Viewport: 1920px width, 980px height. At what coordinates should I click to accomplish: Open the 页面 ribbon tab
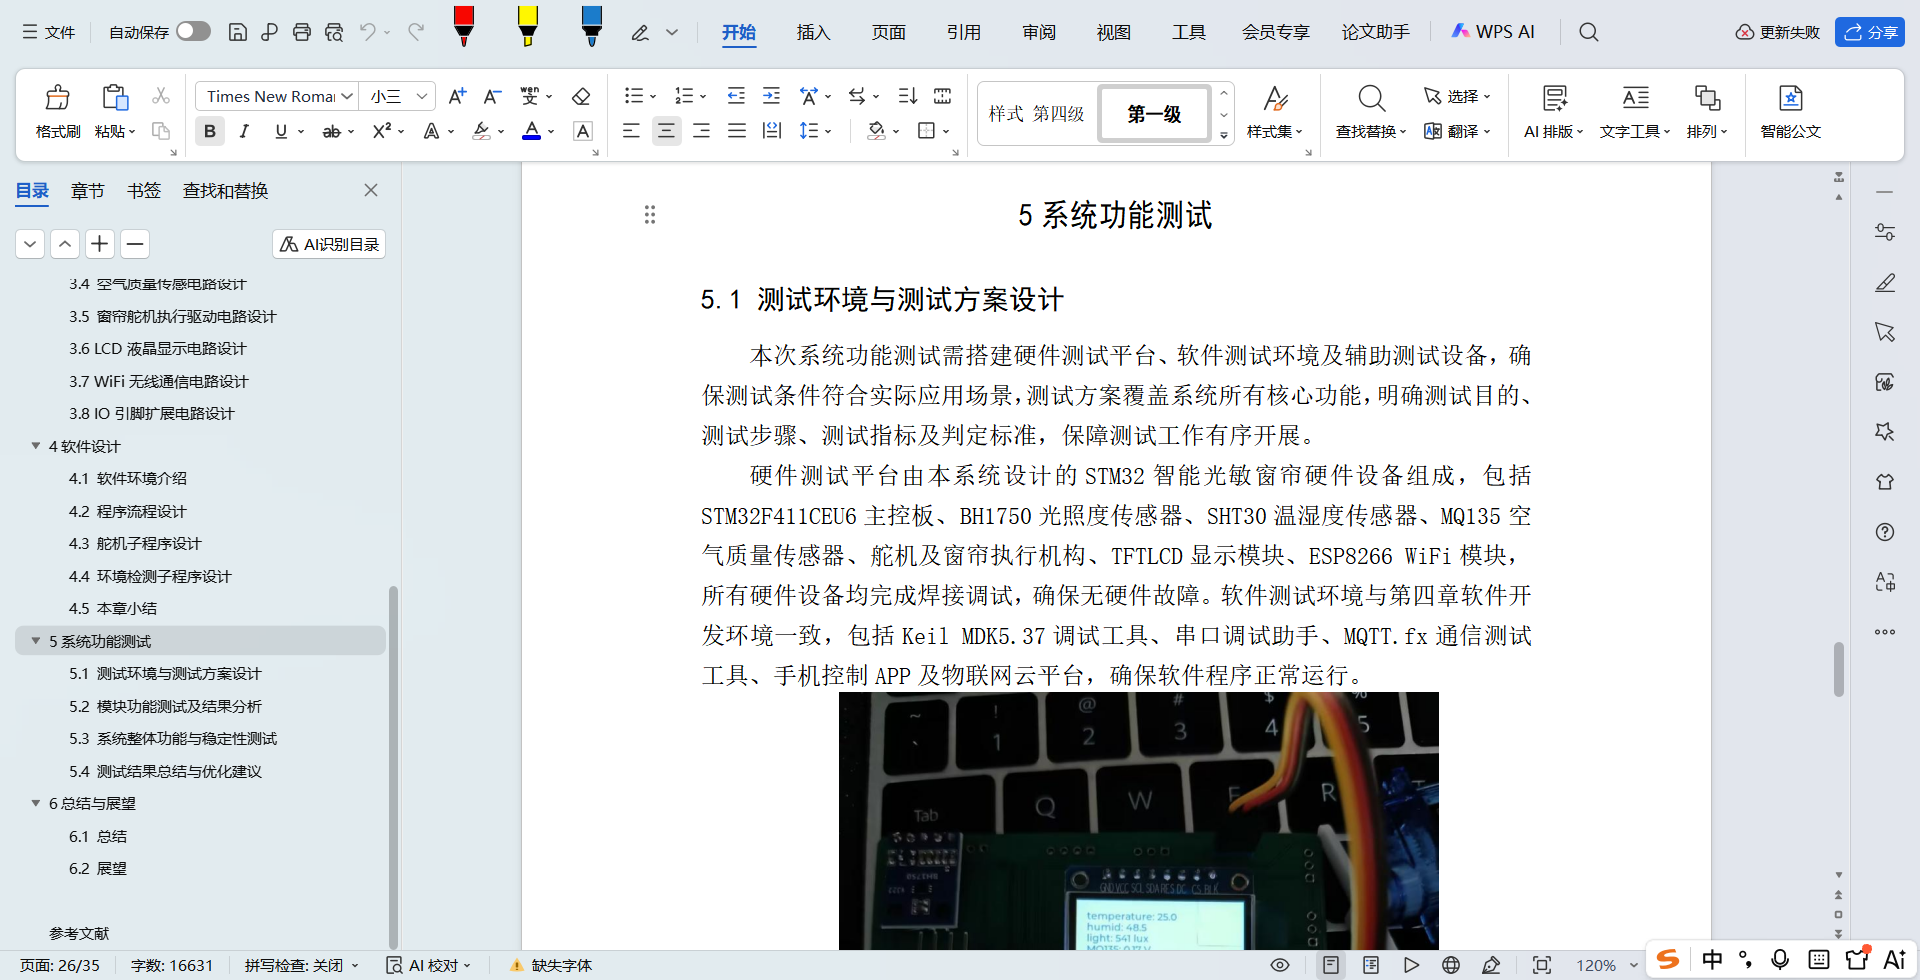(x=888, y=32)
